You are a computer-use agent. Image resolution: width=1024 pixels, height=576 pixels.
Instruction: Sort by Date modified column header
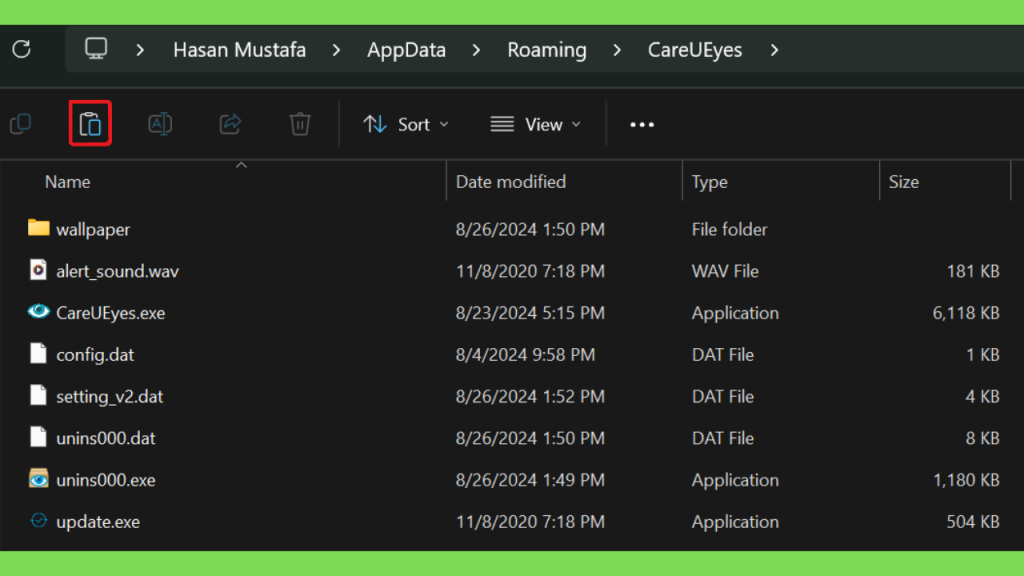pyautogui.click(x=511, y=182)
